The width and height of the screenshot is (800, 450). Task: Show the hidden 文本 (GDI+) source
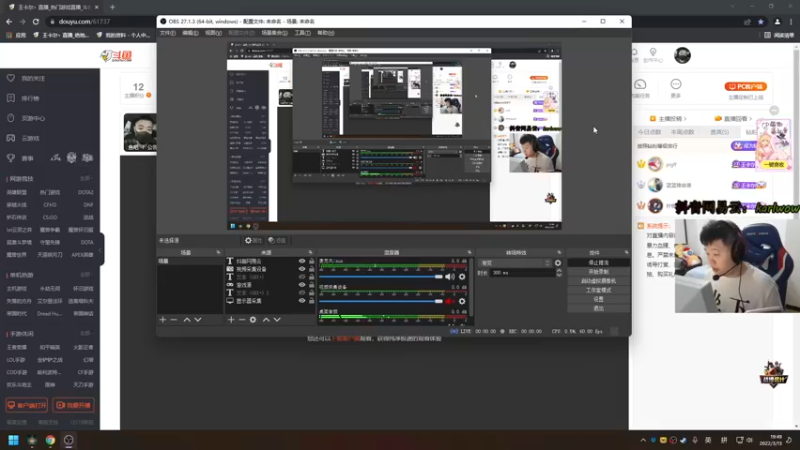tap(302, 277)
